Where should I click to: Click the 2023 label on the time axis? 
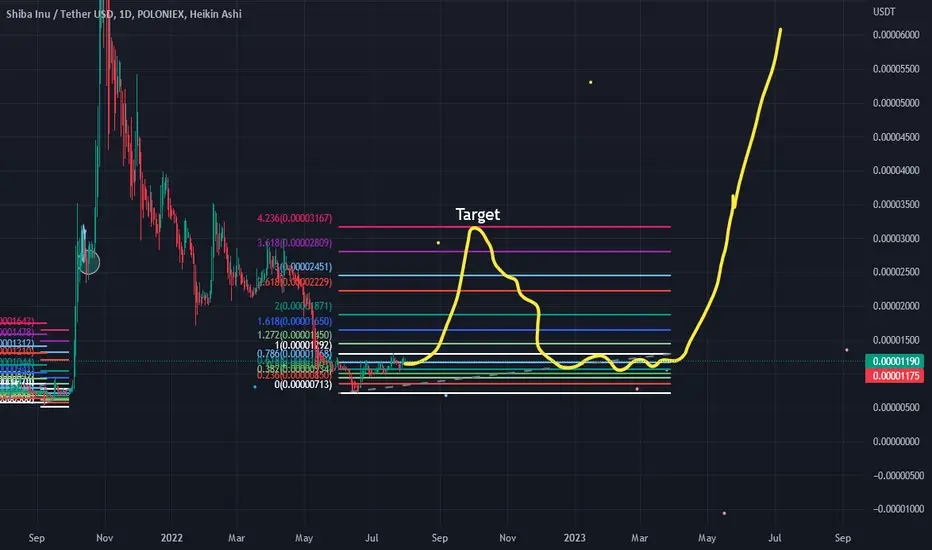[574, 538]
